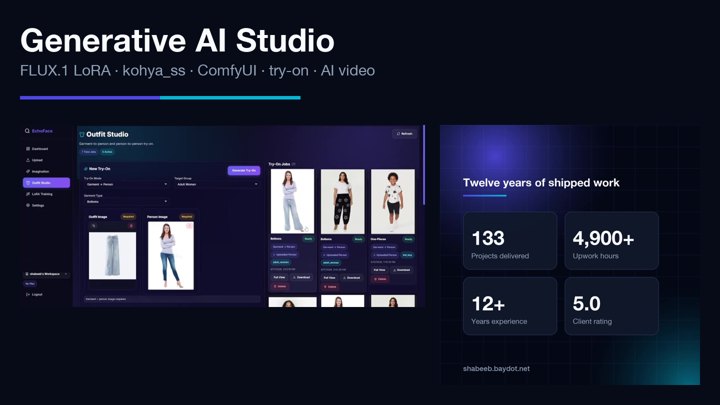720x405 pixels.
Task: Open the try-on result with black patterned pants
Action: click(343, 201)
